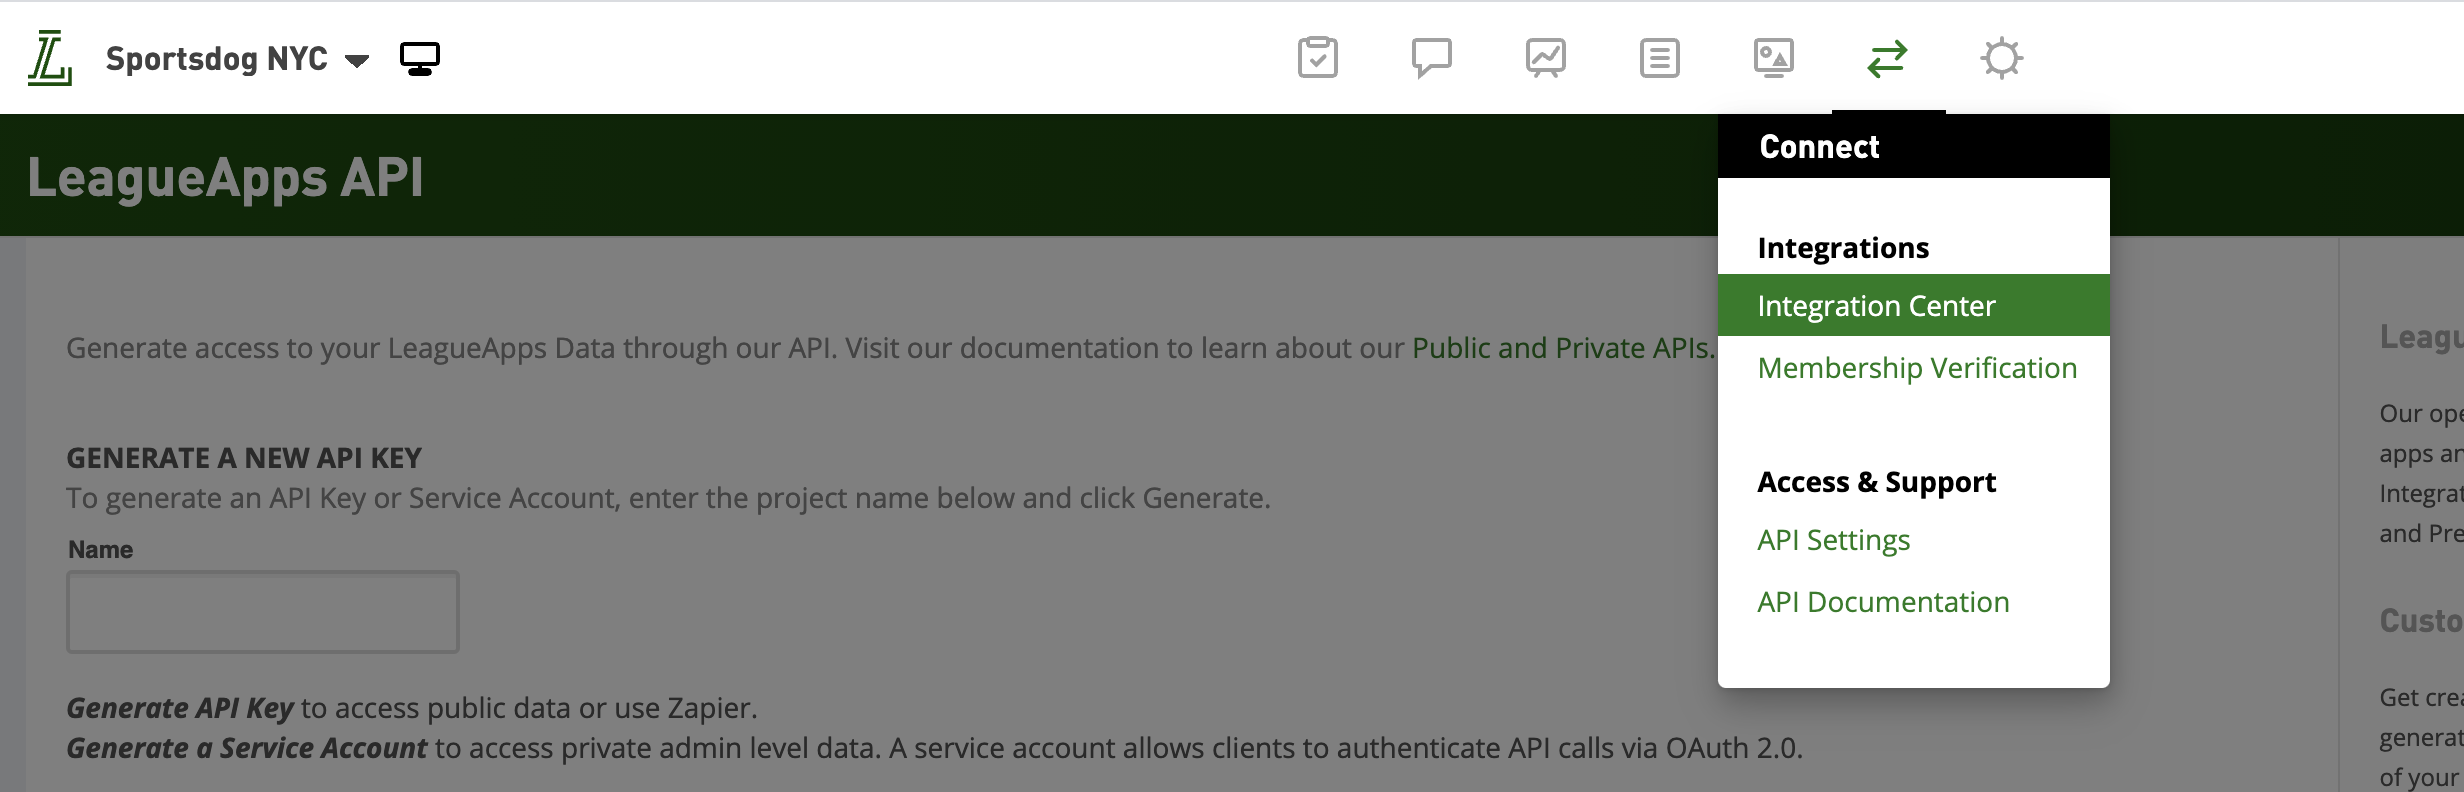Open the Sportsdog NYC site dropdown
Viewport: 2464px width, 792px height.
[x=237, y=59]
